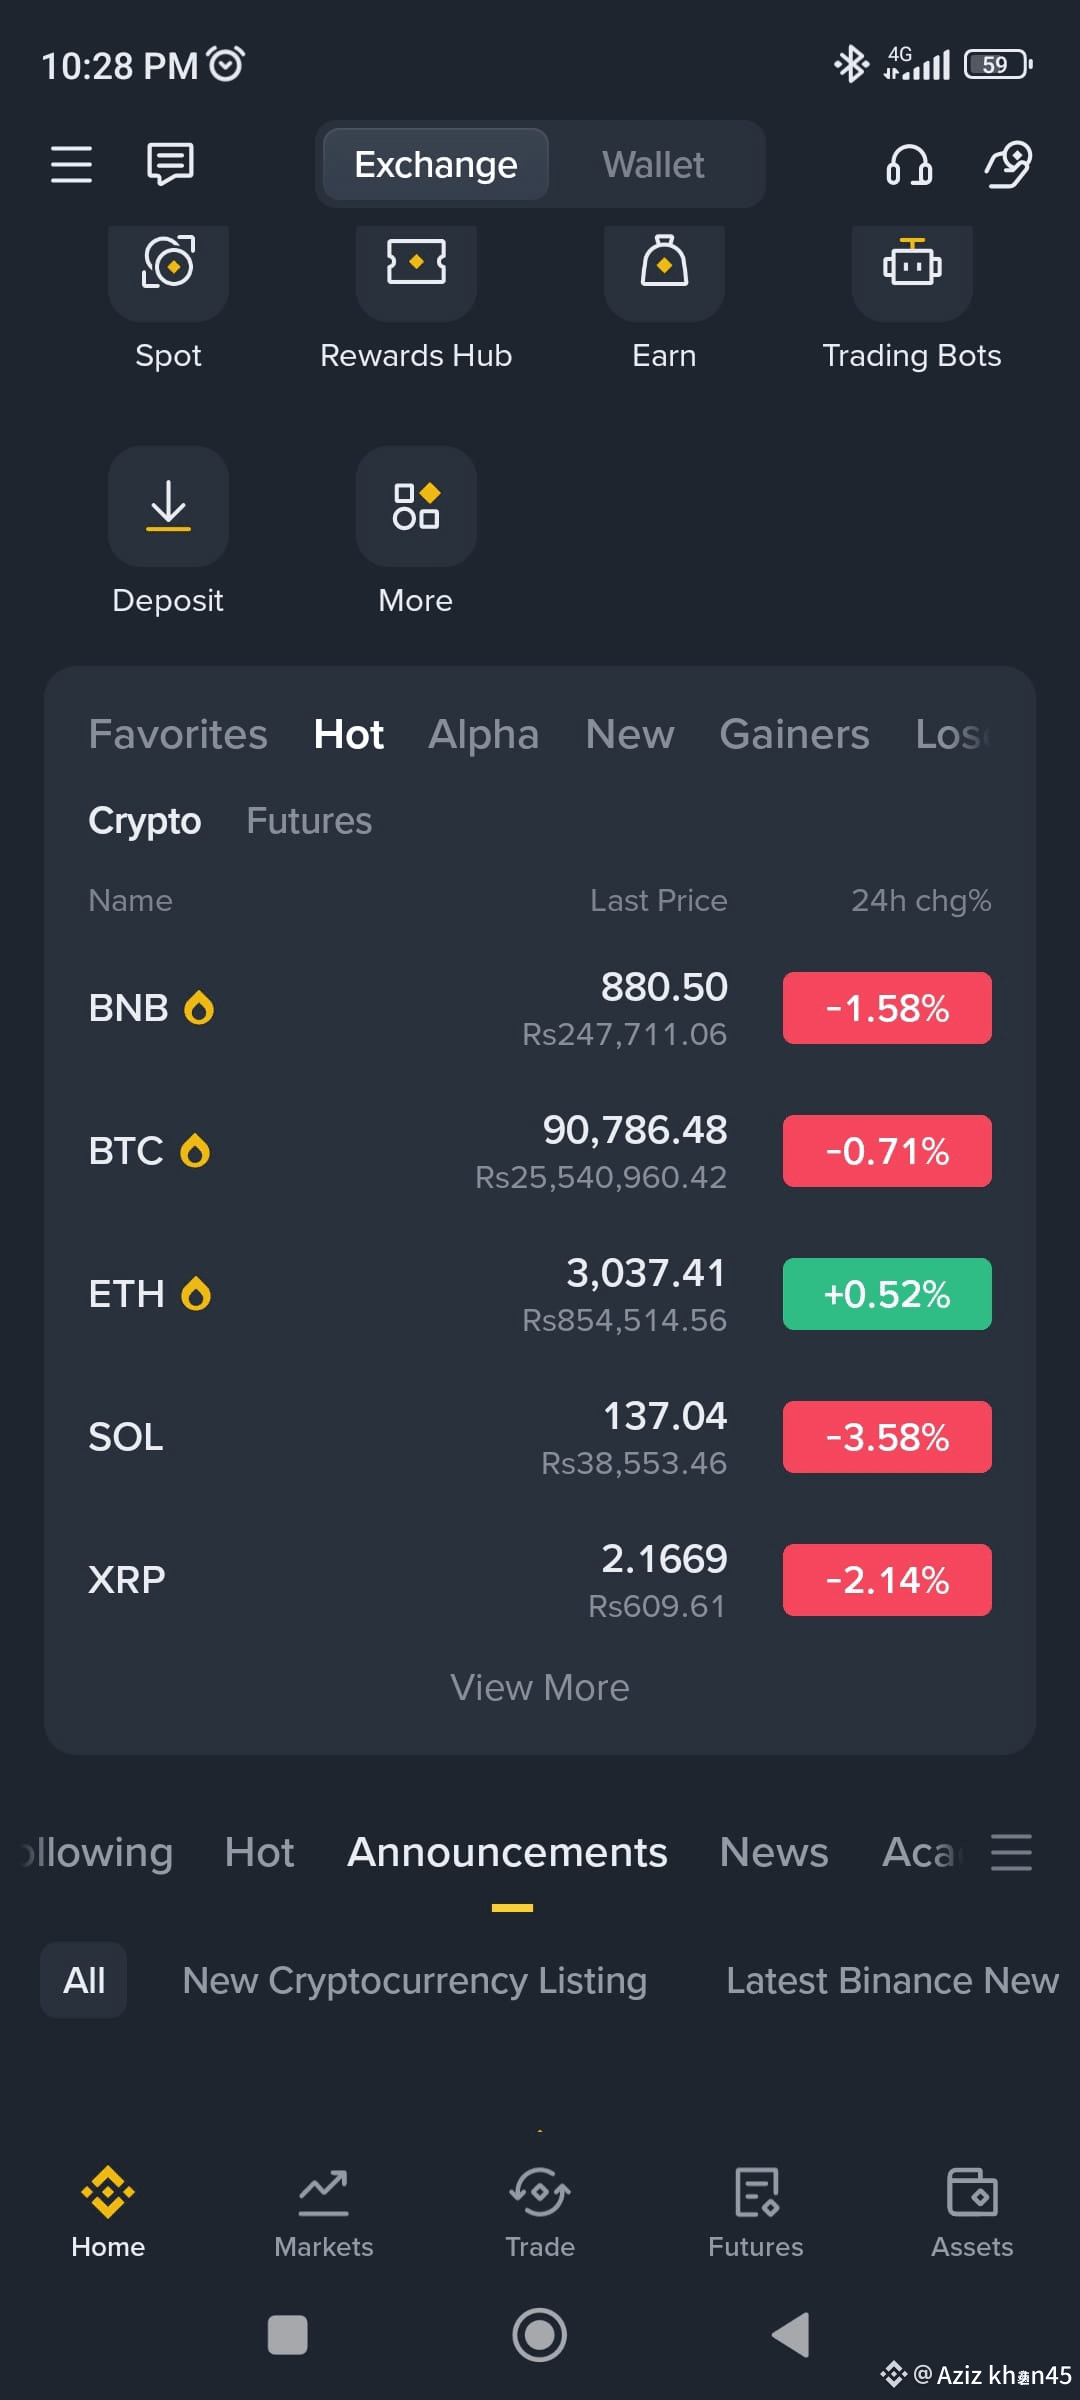Select the Exchange toggle option
Image resolution: width=1080 pixels, height=2400 pixels.
pyautogui.click(x=436, y=164)
